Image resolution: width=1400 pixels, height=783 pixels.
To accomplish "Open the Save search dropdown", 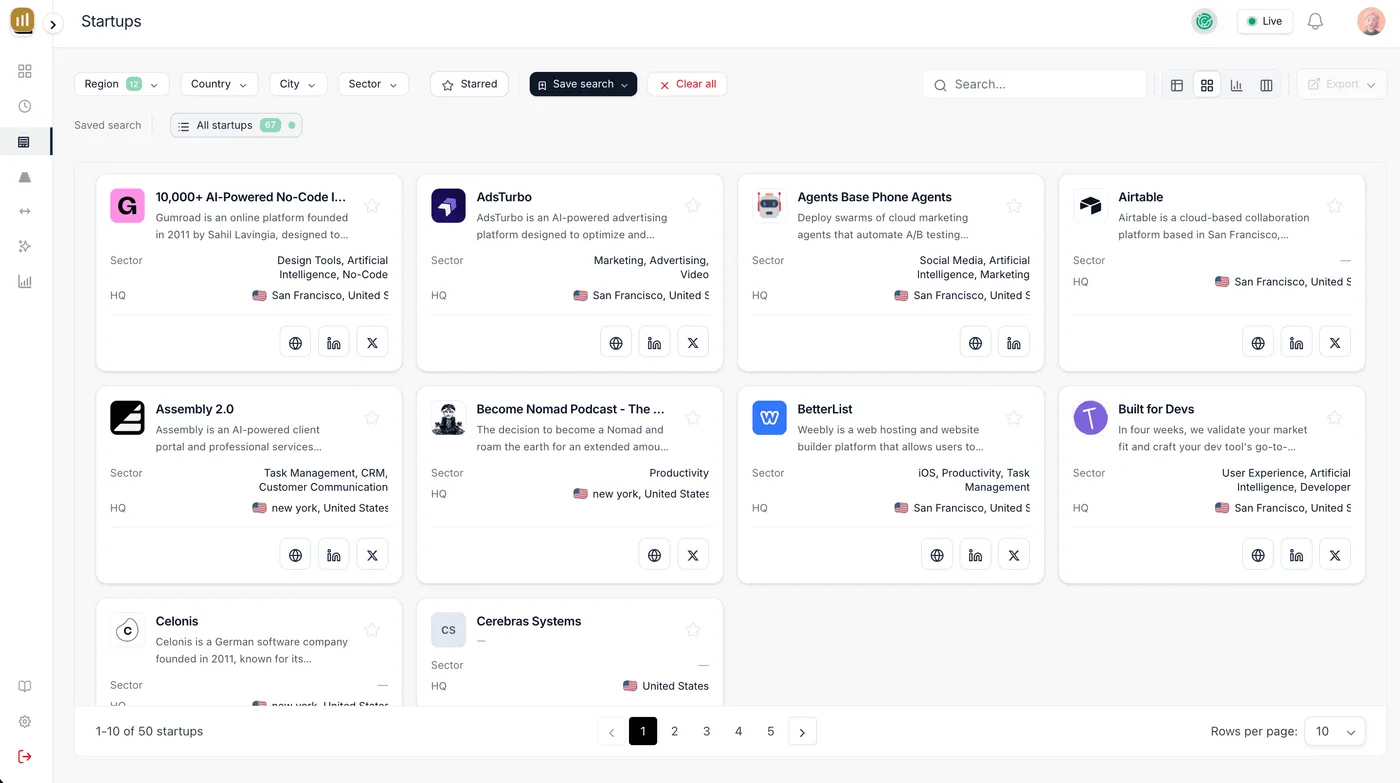I will [583, 84].
